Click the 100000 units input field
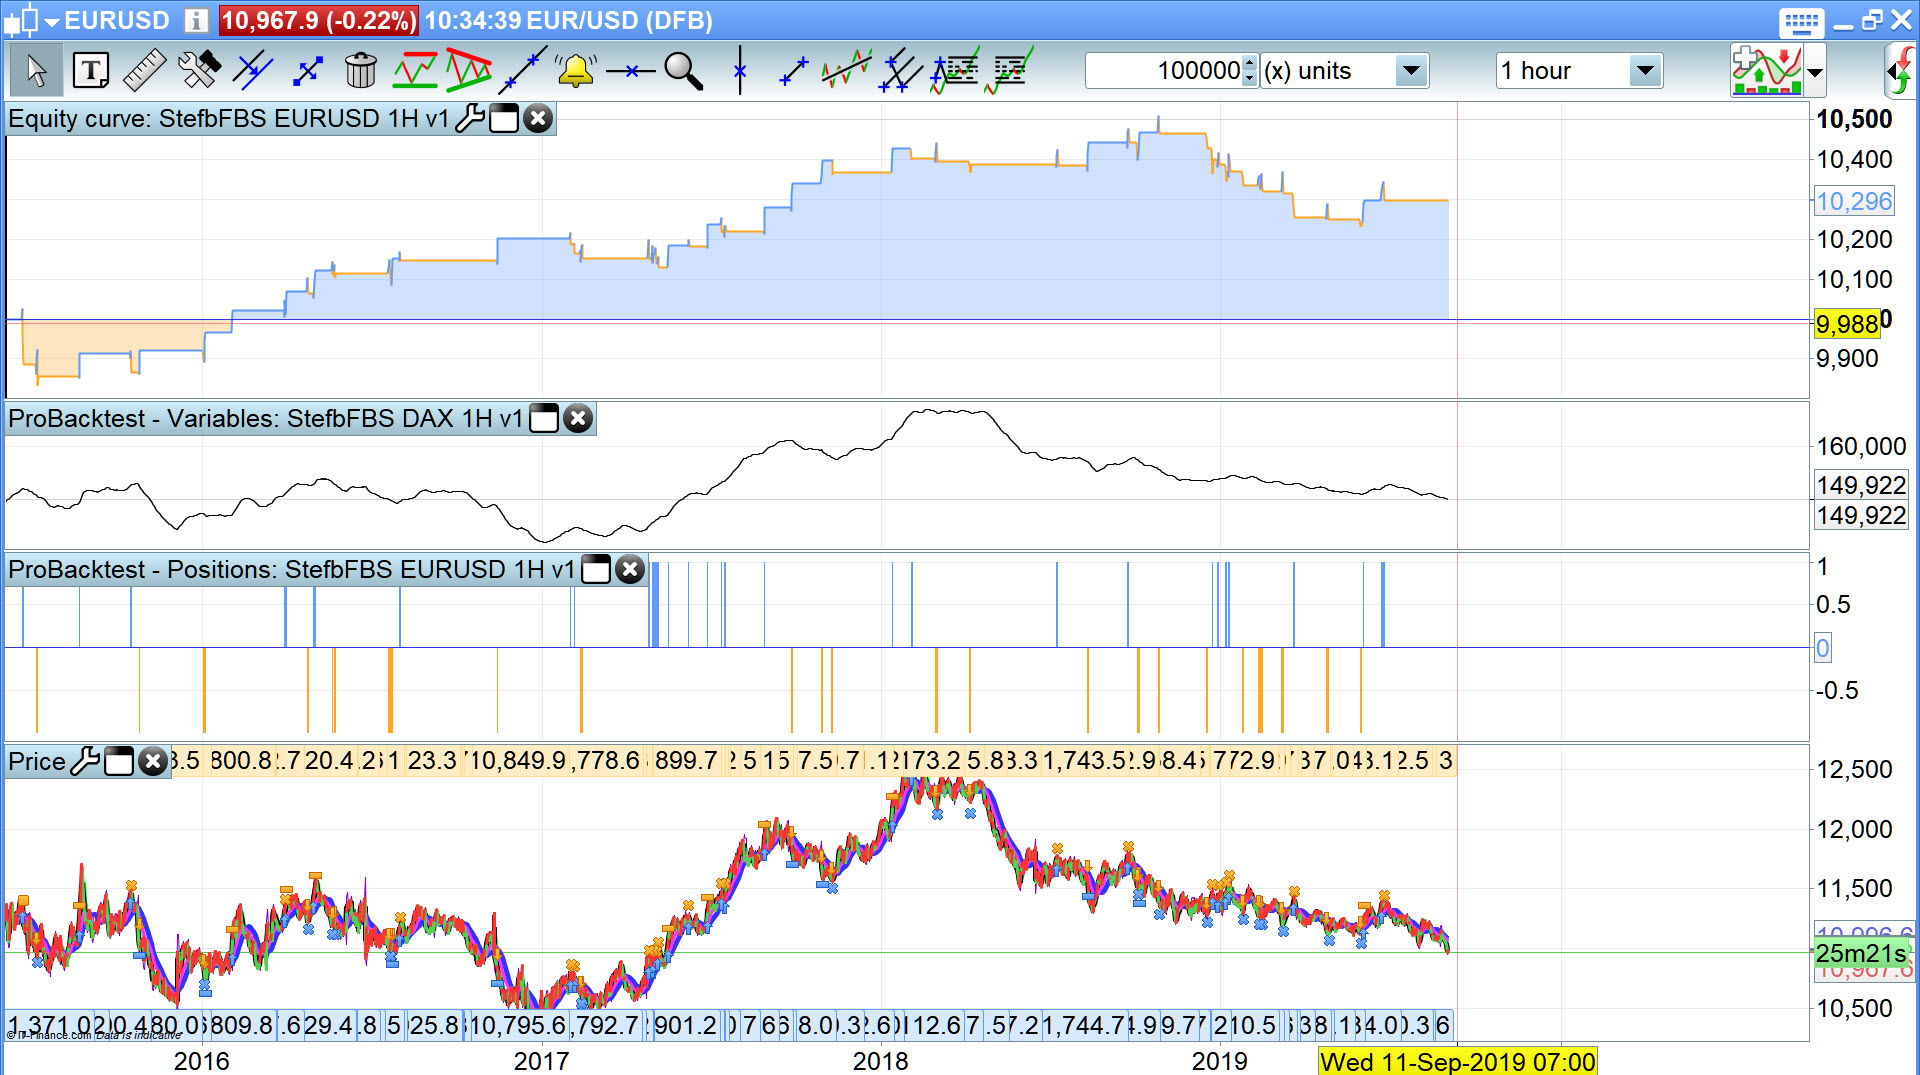Image resolution: width=1920 pixels, height=1075 pixels. tap(1163, 71)
